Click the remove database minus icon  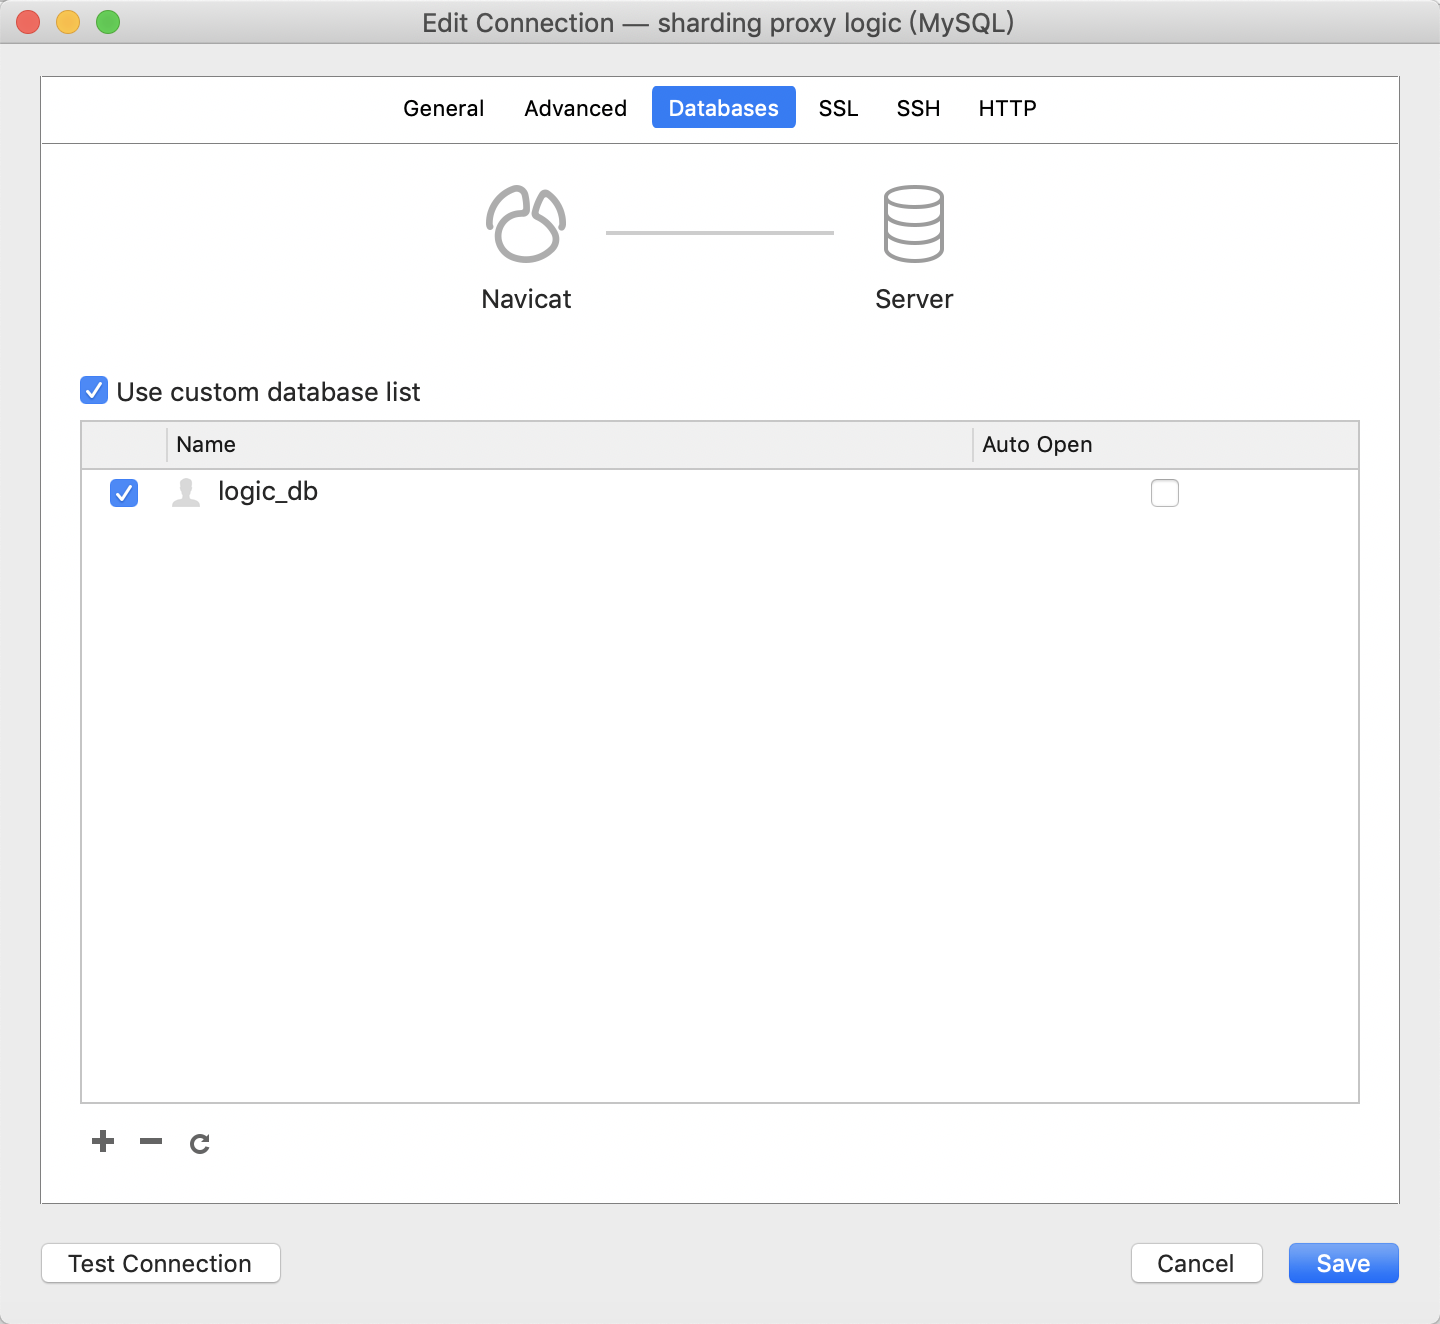click(x=151, y=1142)
